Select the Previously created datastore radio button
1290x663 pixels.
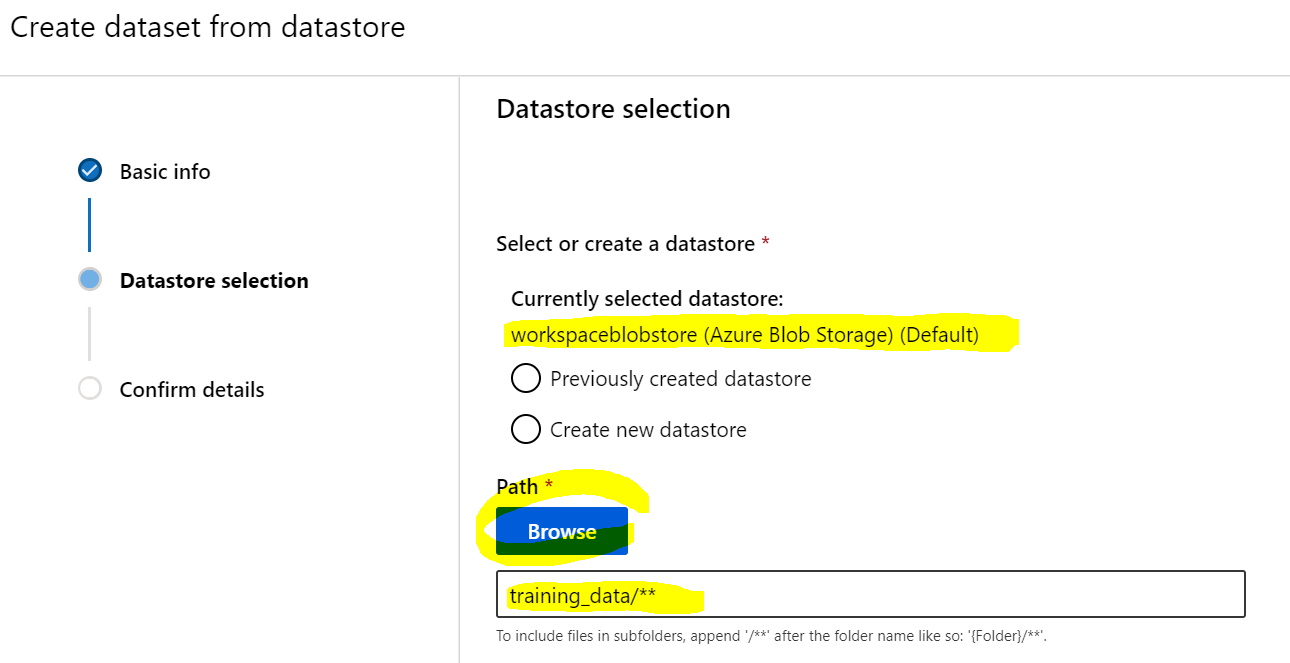(x=526, y=379)
